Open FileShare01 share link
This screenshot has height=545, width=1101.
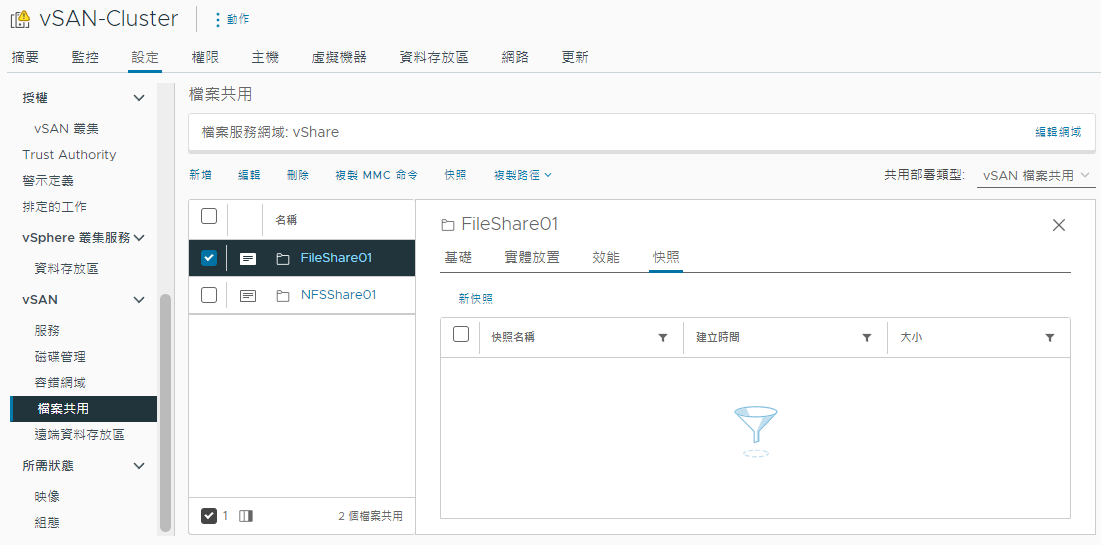336,258
